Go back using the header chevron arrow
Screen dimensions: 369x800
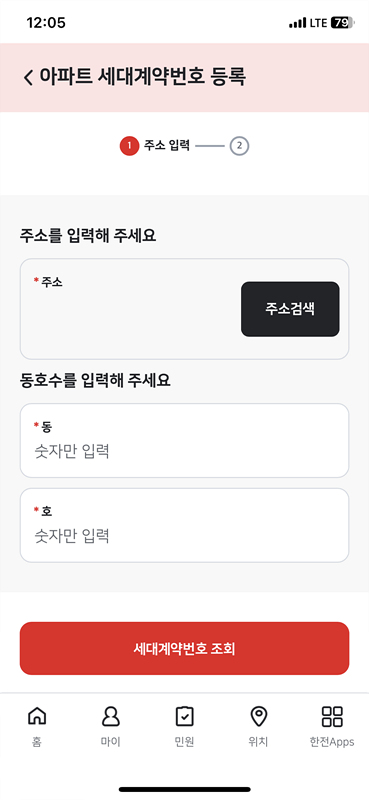[x=28, y=78]
